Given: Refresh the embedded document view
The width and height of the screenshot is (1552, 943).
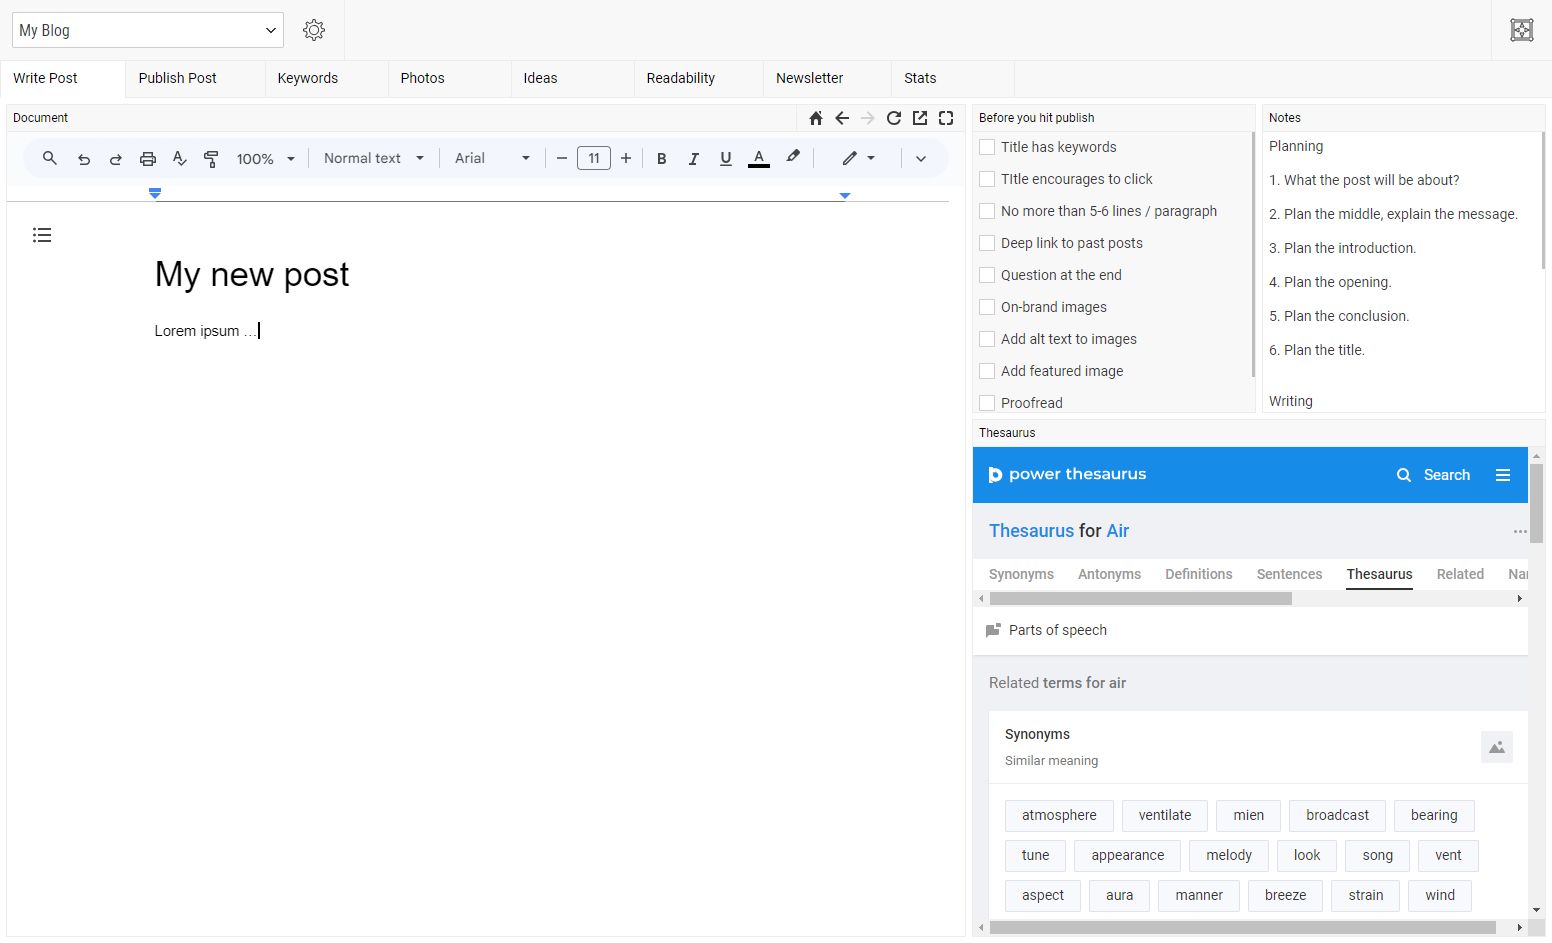Looking at the screenshot, I should [893, 118].
